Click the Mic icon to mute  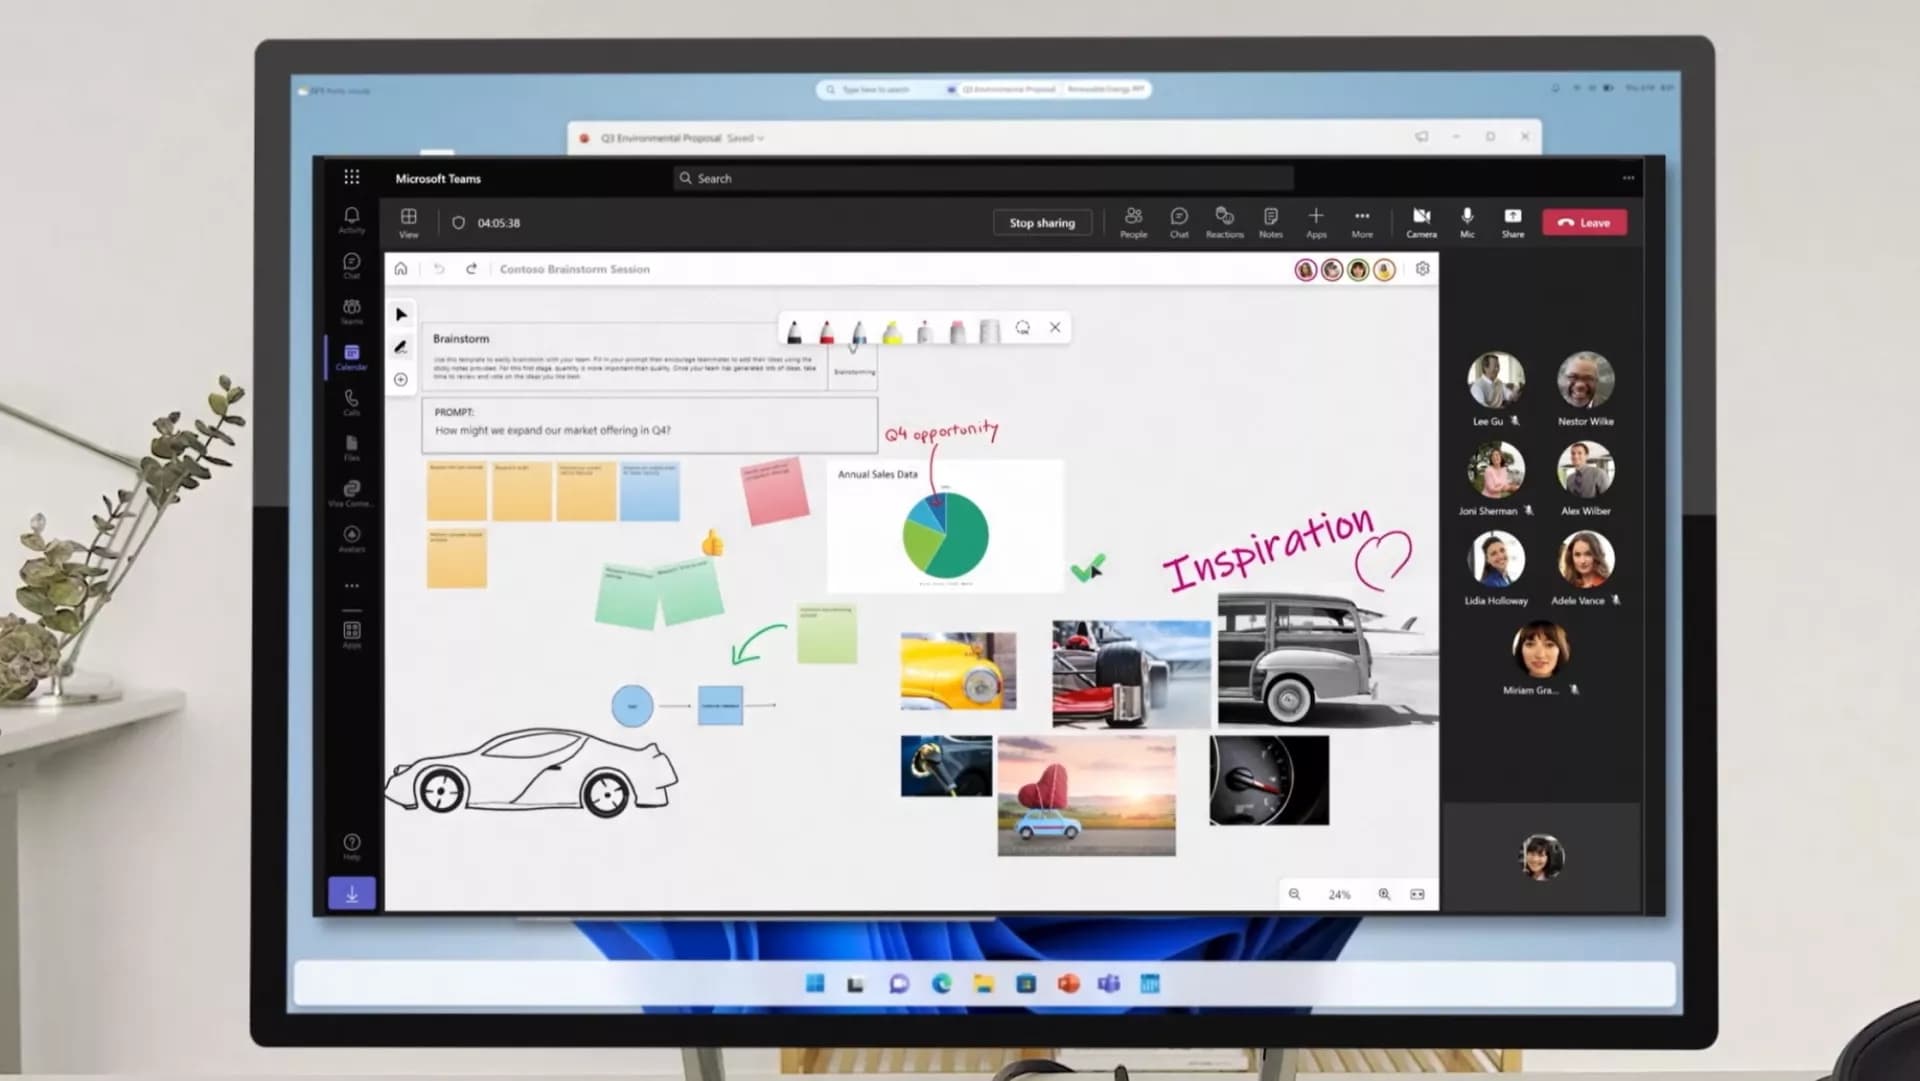[1466, 221]
